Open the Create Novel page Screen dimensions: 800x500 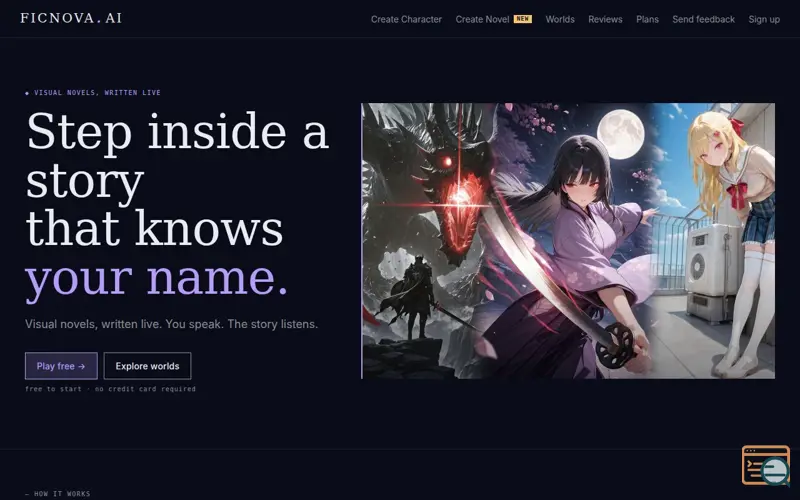(482, 19)
